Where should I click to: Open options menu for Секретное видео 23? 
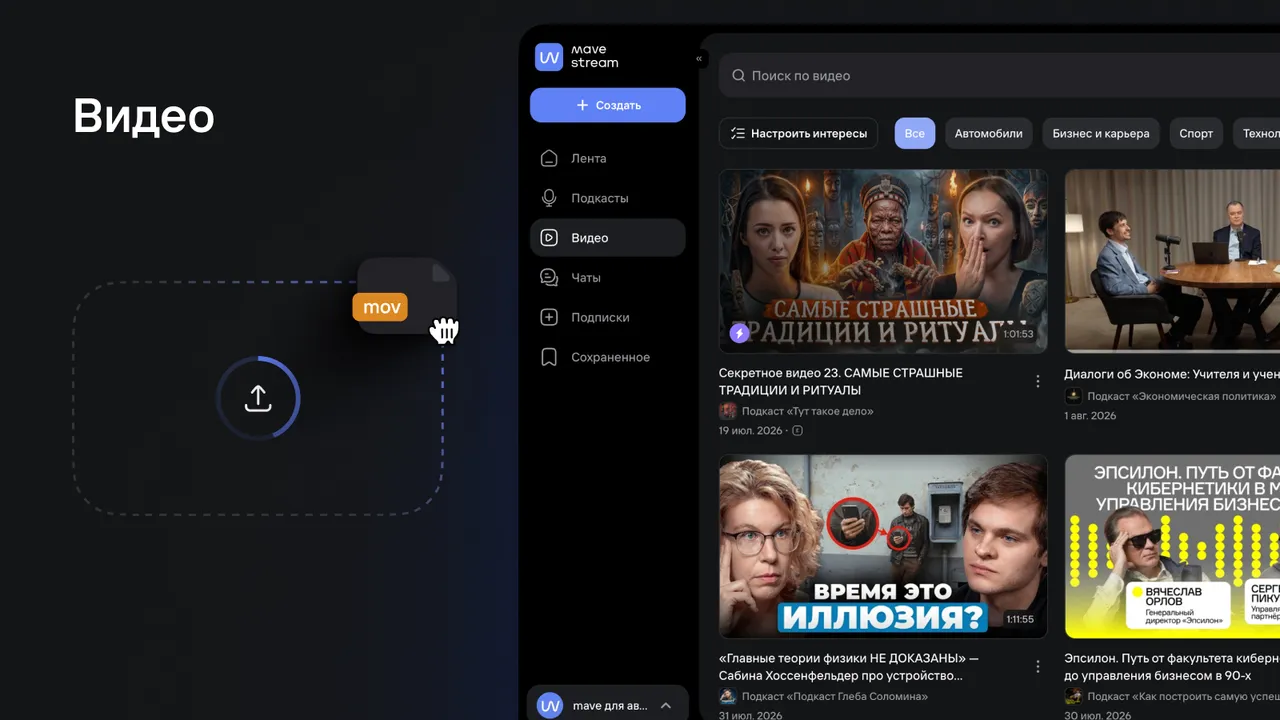(1038, 381)
